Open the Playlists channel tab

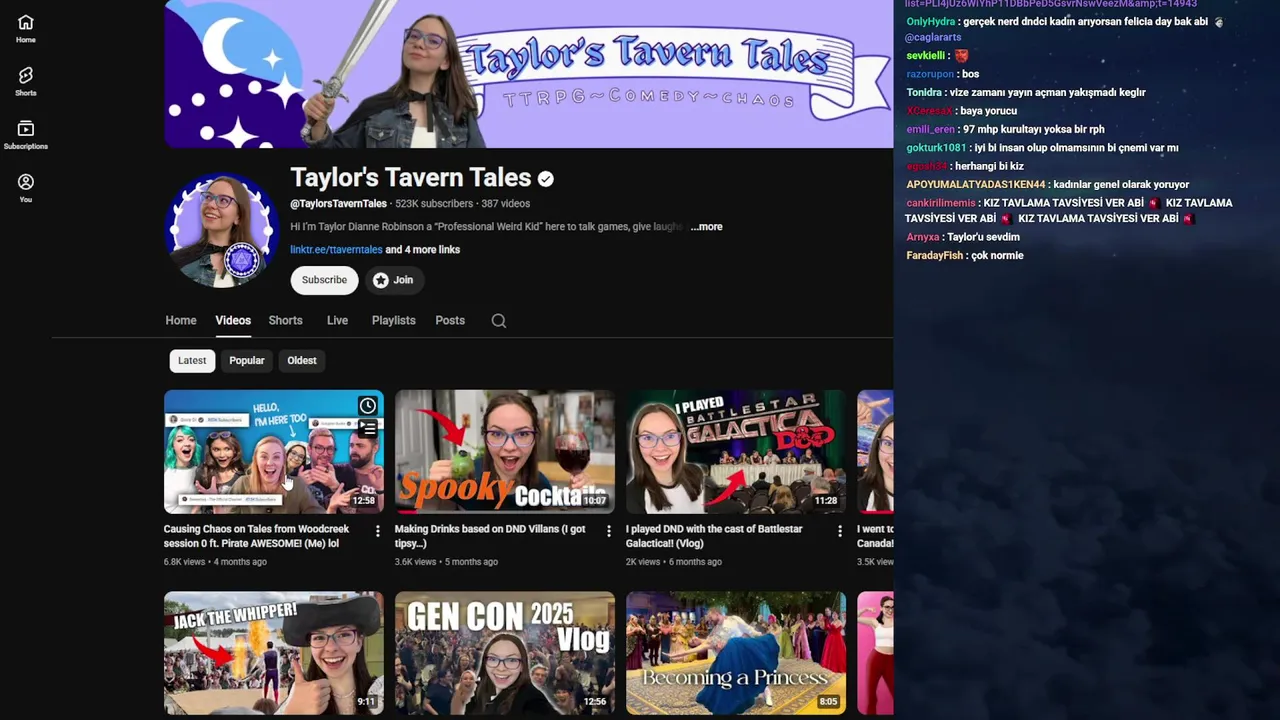click(x=393, y=320)
